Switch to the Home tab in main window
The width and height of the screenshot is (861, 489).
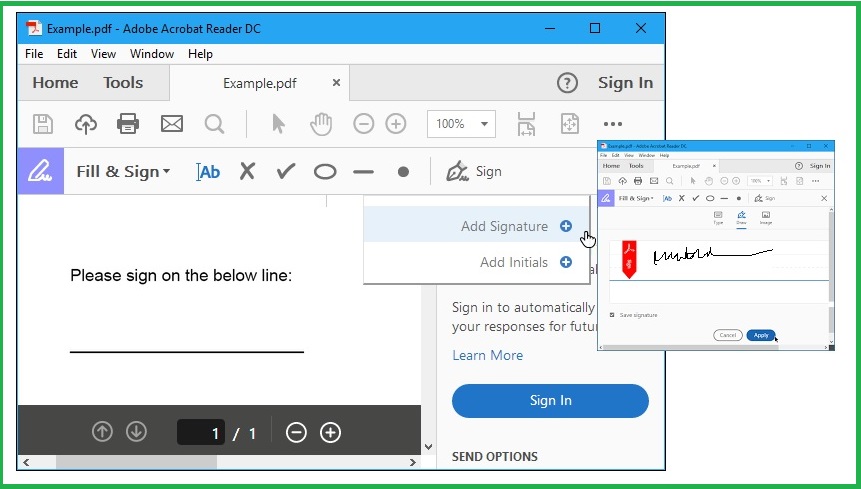pos(55,83)
